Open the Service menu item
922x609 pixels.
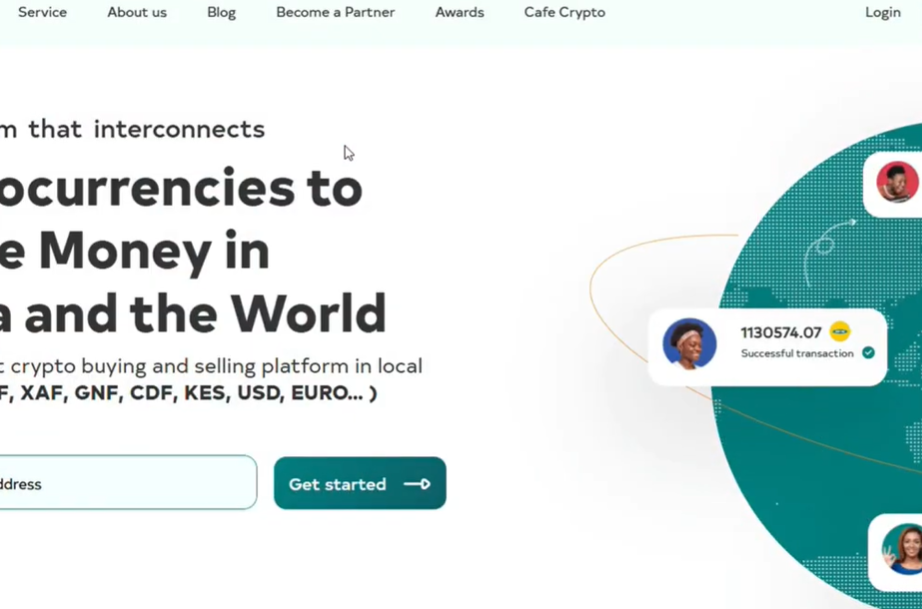(x=42, y=13)
